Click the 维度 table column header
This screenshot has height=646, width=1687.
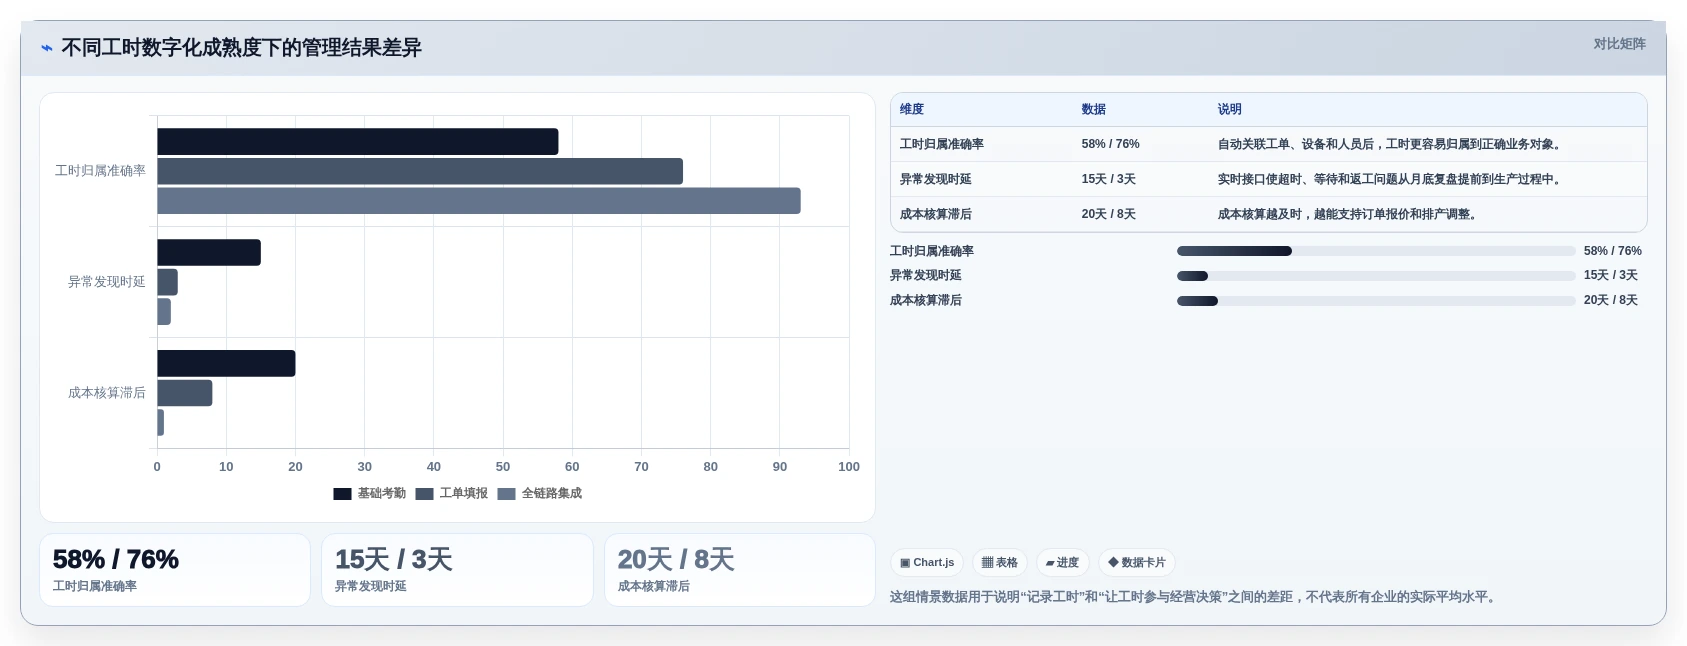(x=912, y=110)
